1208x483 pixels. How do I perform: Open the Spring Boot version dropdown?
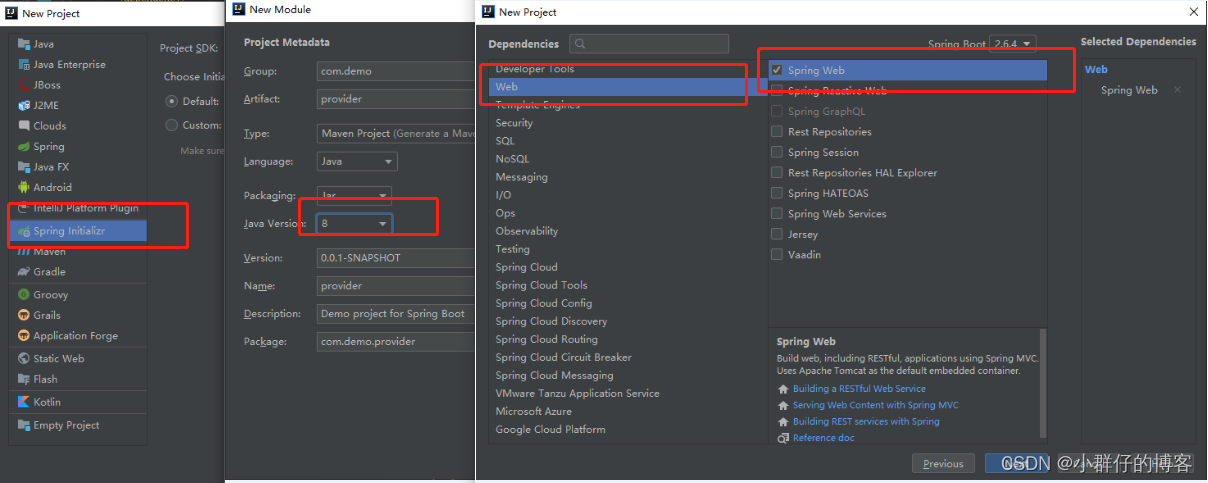[x=1012, y=44]
